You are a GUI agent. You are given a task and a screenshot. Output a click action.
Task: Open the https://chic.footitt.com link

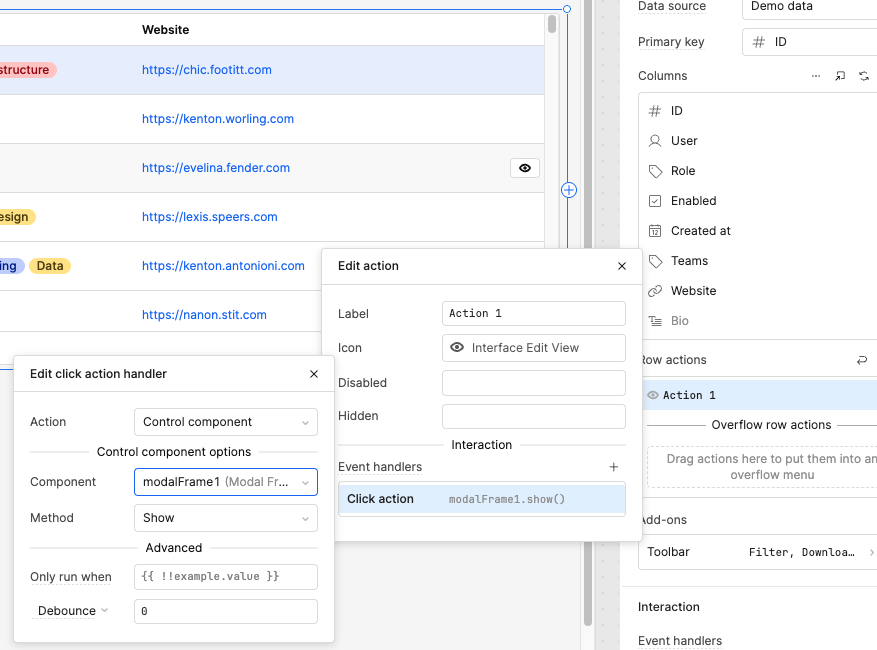coord(207,70)
